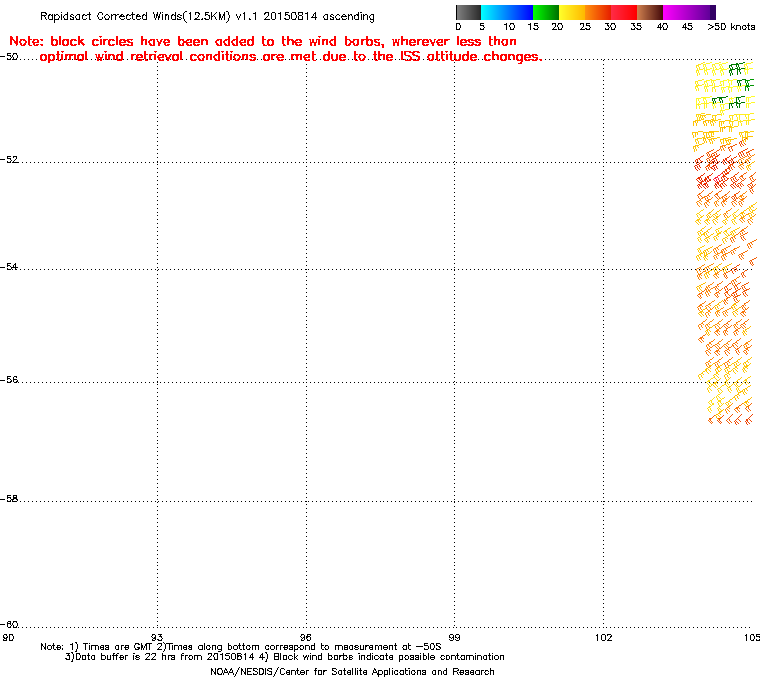760x688 pixels.
Task: Click the legend tick label 25
Action: click(x=585, y=27)
